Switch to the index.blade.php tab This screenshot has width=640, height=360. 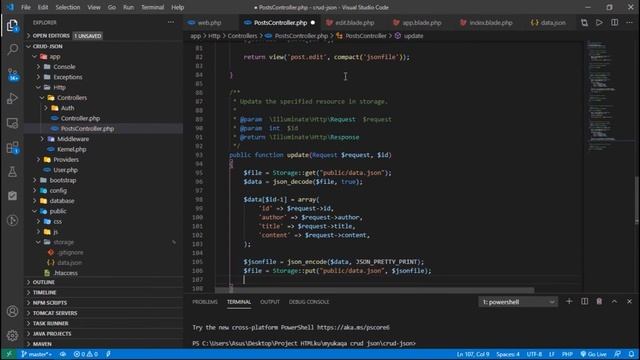pyautogui.click(x=490, y=23)
